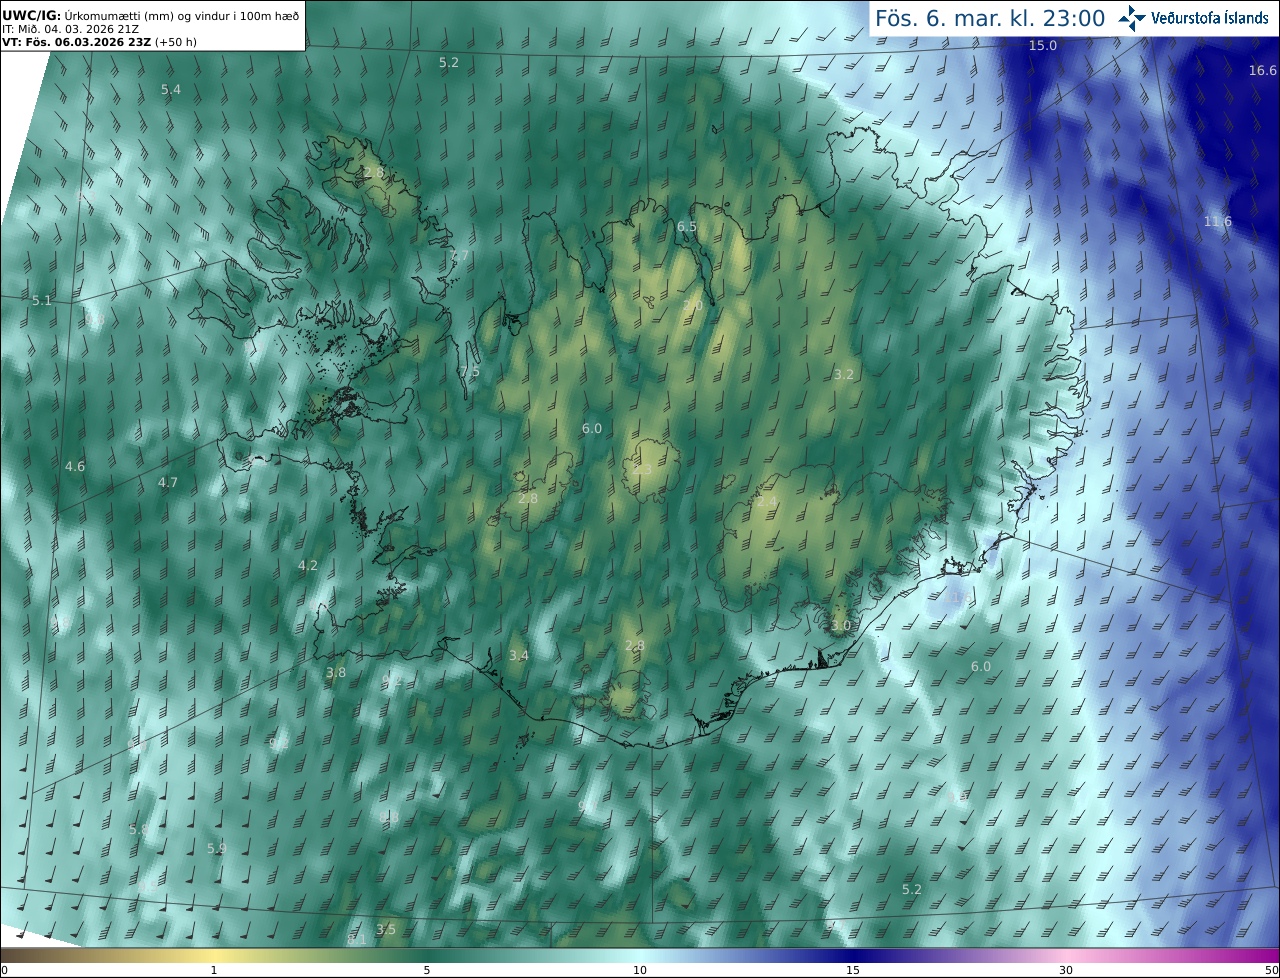Screen dimensions: 1280x978
Task: Click the 5.4 value on the map
Action: [x=171, y=89]
